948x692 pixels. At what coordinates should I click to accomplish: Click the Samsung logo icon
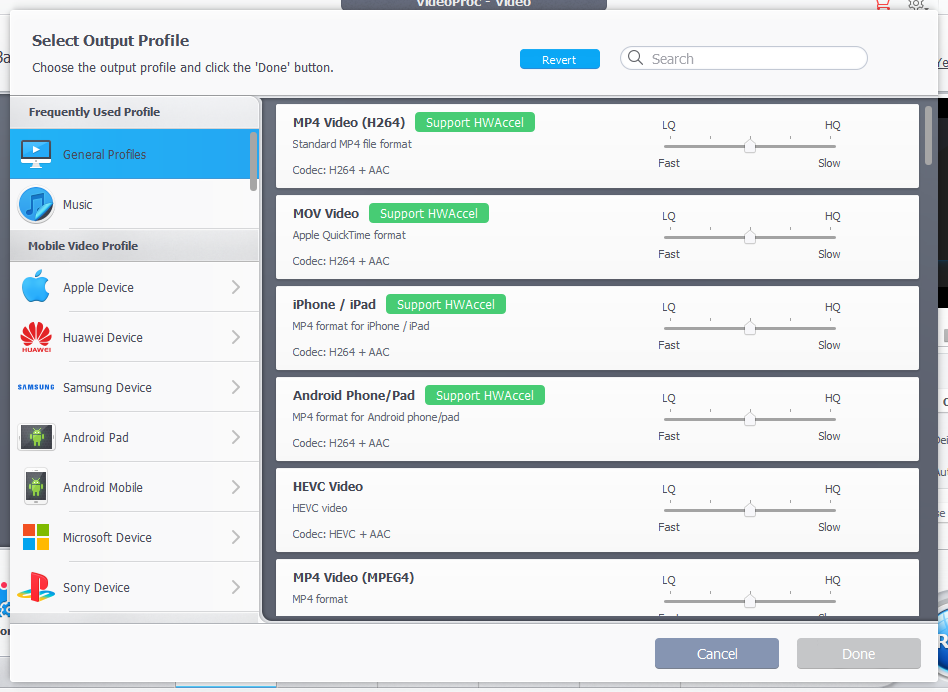36,387
